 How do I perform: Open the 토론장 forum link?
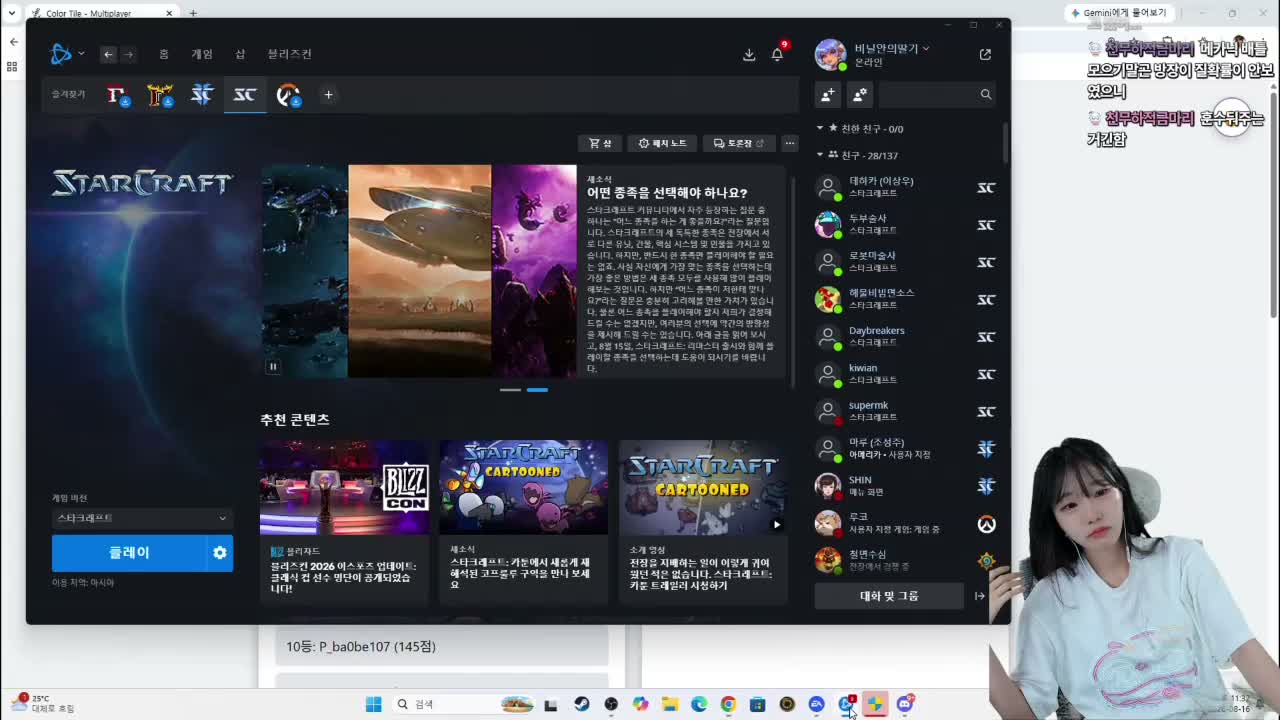[x=739, y=143]
